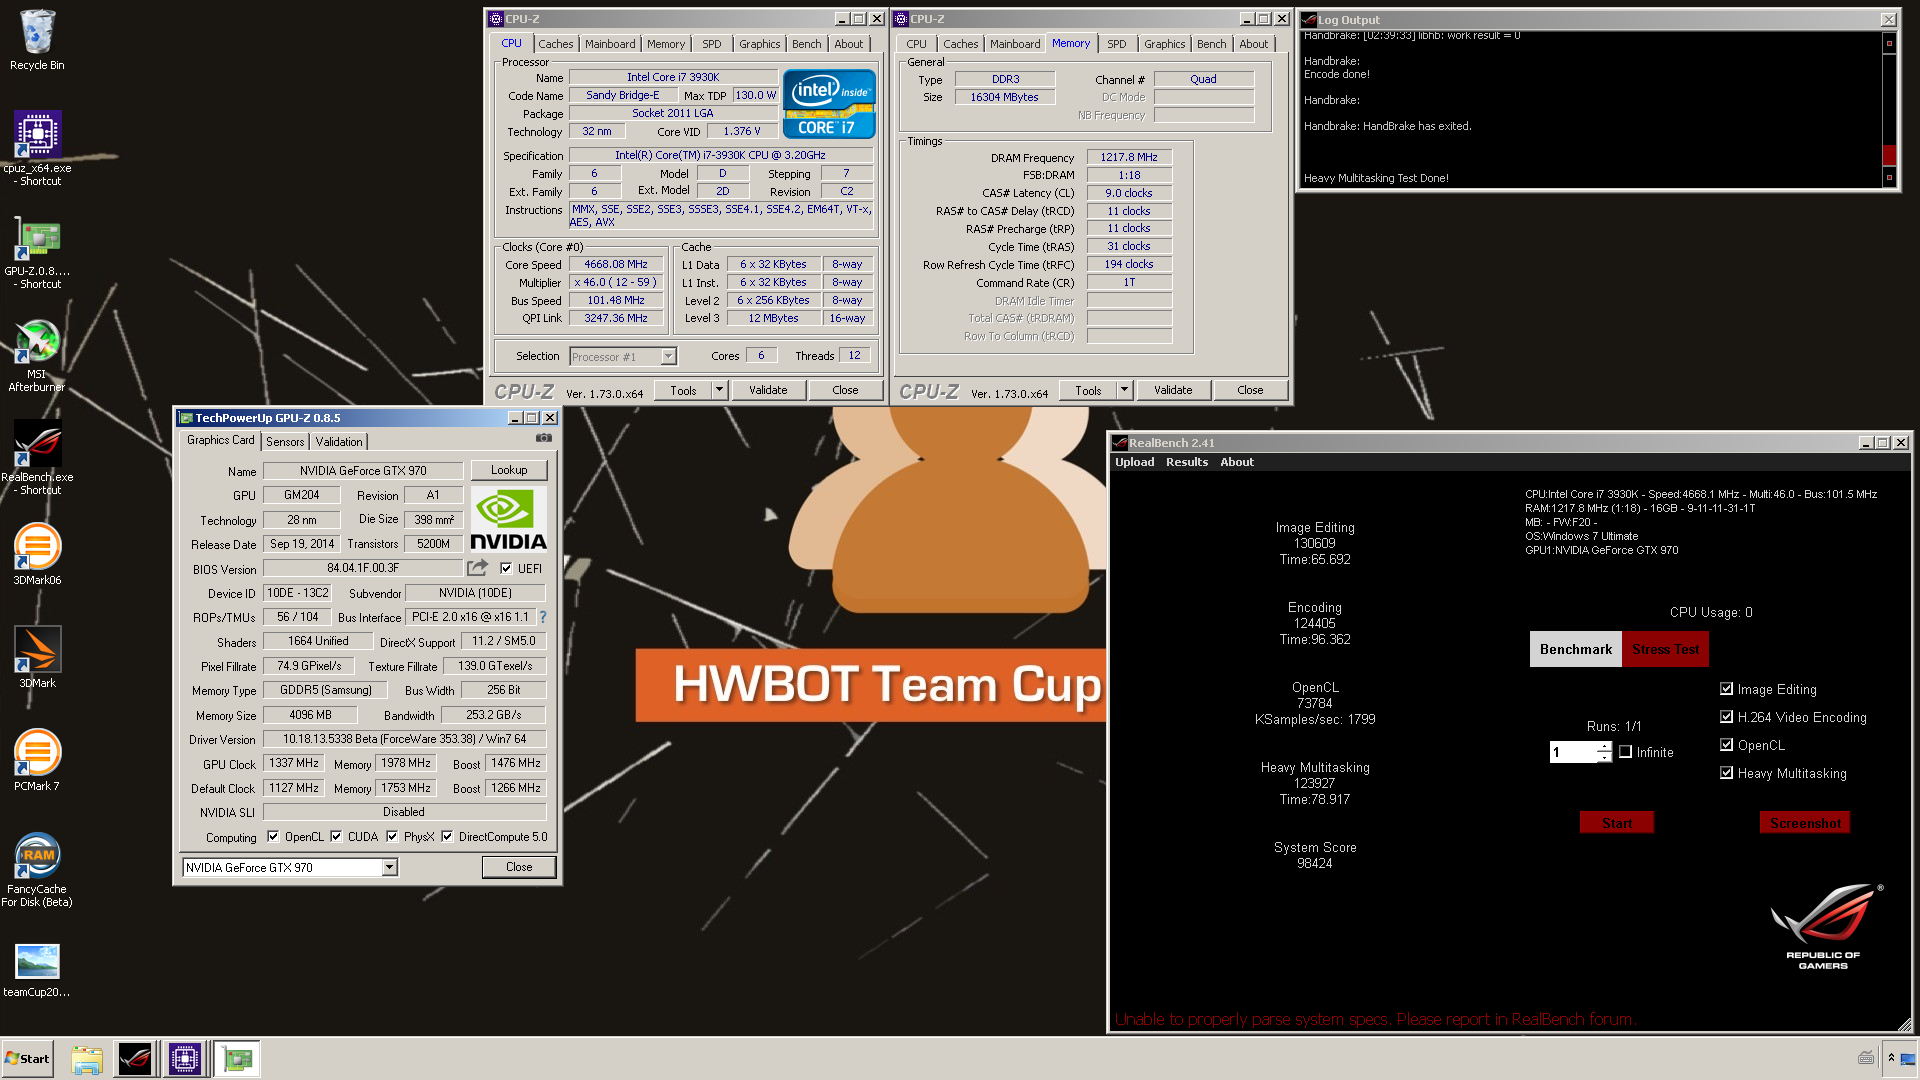This screenshot has height=1080, width=1920.
Task: Switch to Validation tab in GPU-Z
Action: [339, 442]
